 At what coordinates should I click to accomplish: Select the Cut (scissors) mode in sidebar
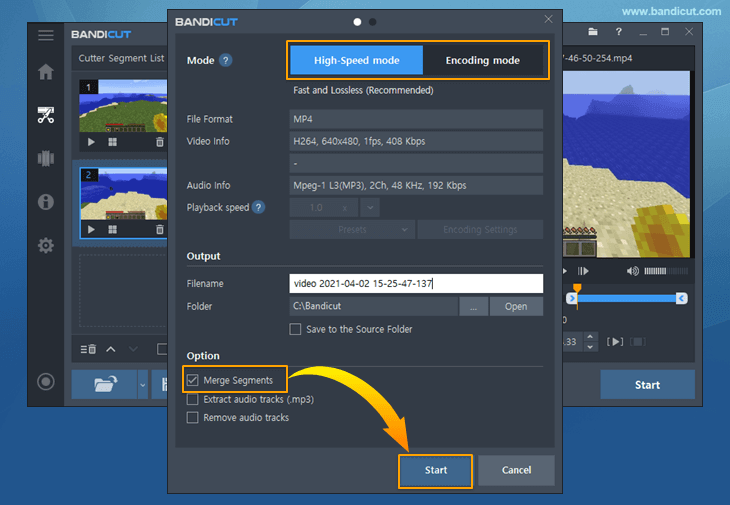click(x=46, y=114)
